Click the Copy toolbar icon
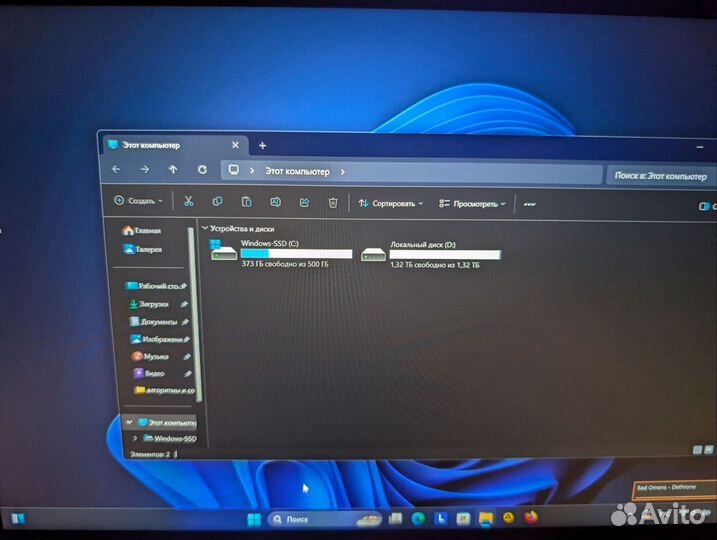 [217, 202]
